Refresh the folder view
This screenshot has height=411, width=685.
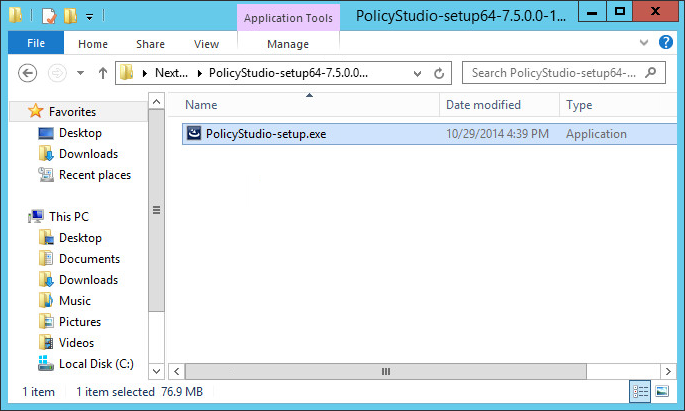click(x=439, y=73)
